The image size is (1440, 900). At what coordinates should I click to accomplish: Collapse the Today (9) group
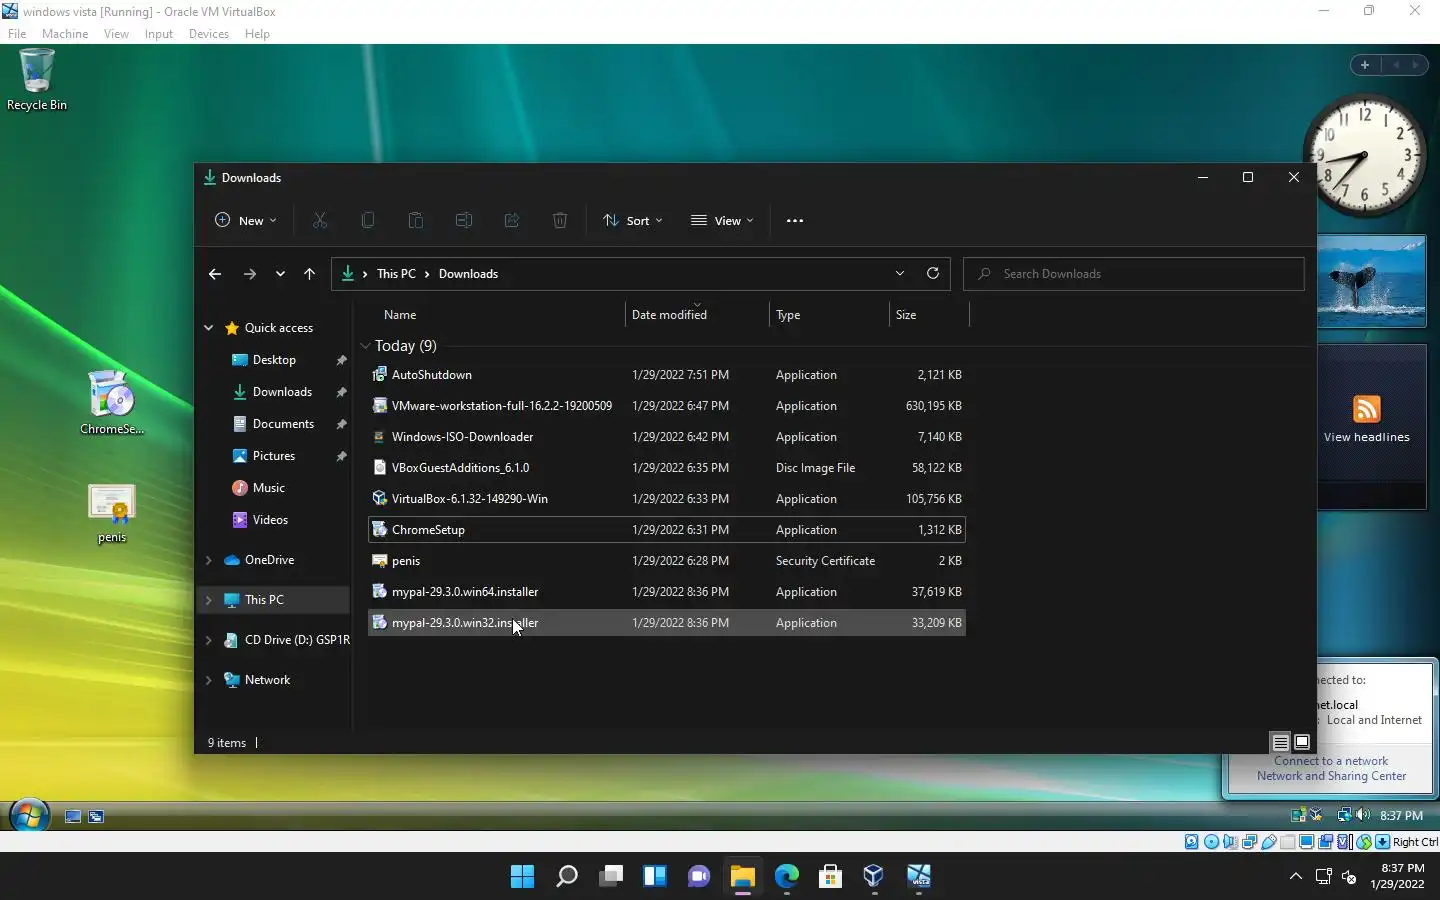click(365, 346)
